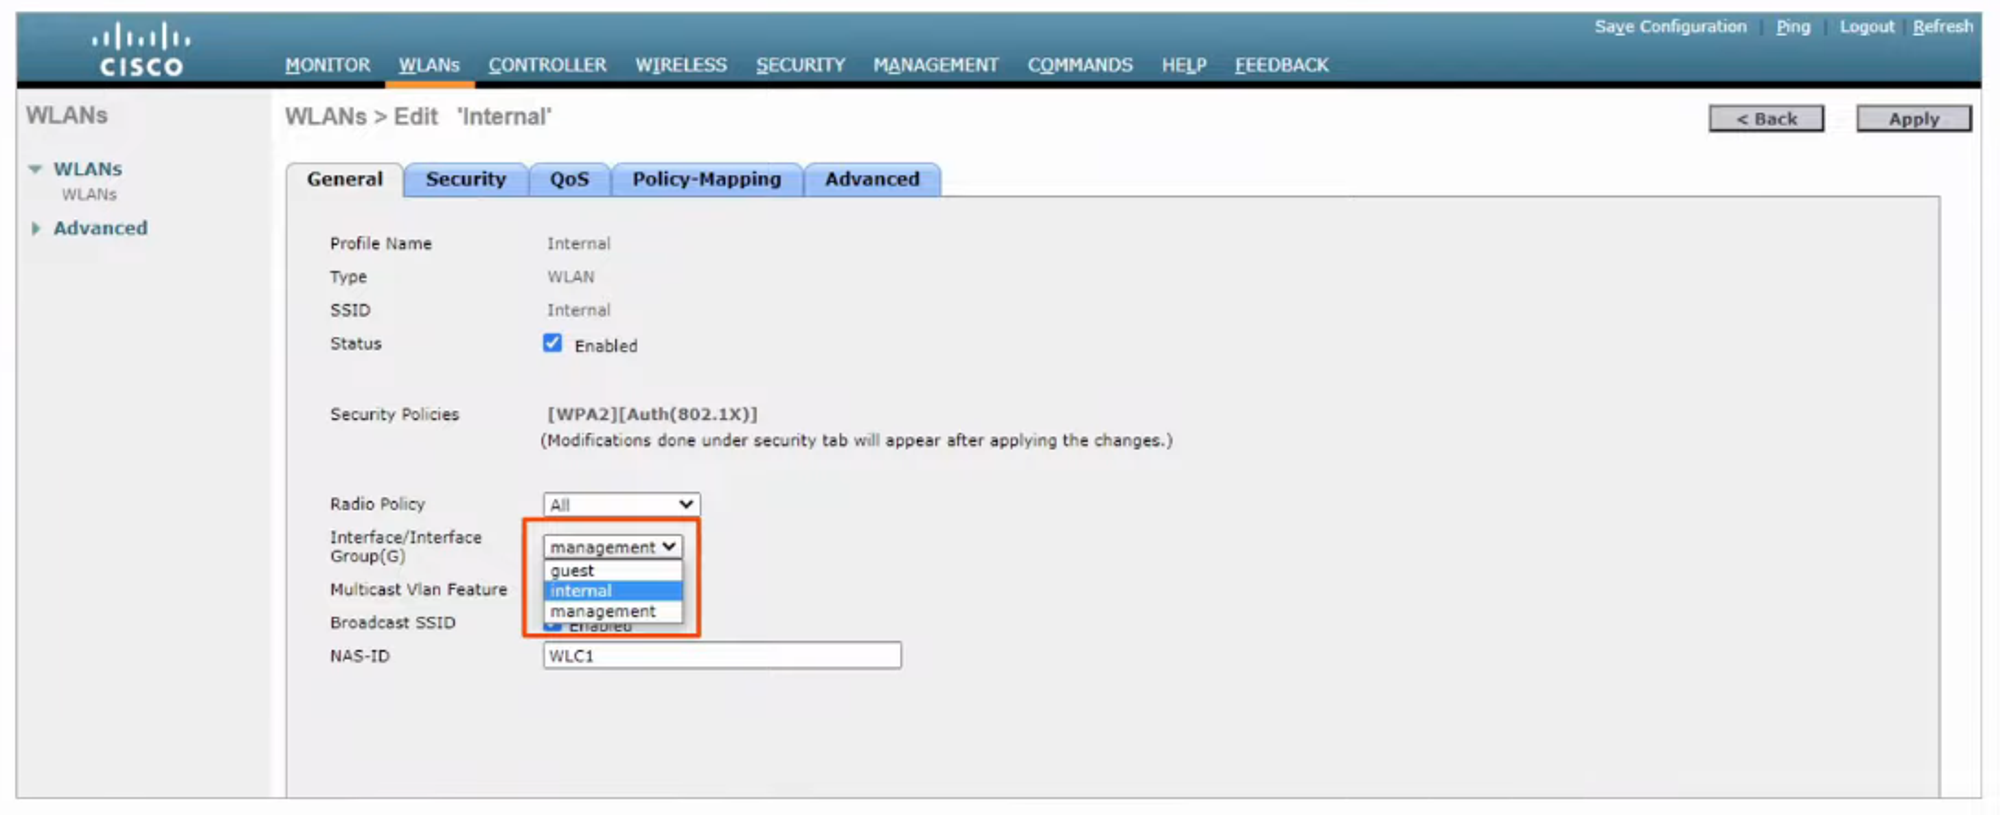
Task: Open the WIRELESS menu
Action: tap(680, 65)
